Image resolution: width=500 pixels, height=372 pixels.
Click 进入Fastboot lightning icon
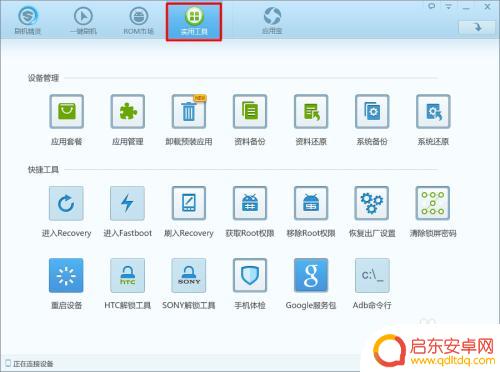pos(127,203)
